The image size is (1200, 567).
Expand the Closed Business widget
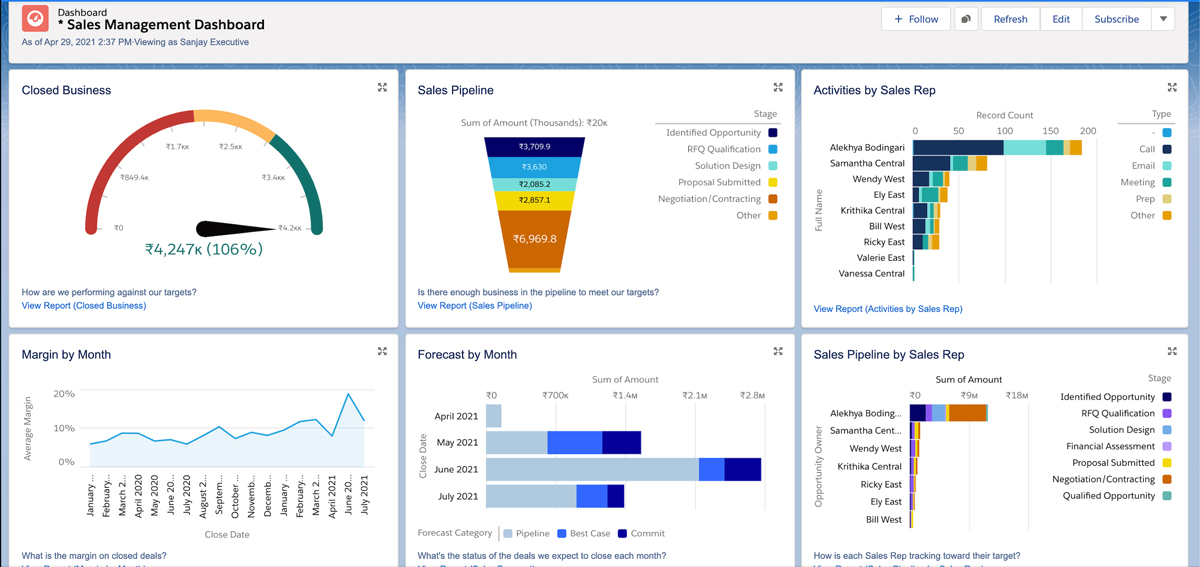pos(382,88)
